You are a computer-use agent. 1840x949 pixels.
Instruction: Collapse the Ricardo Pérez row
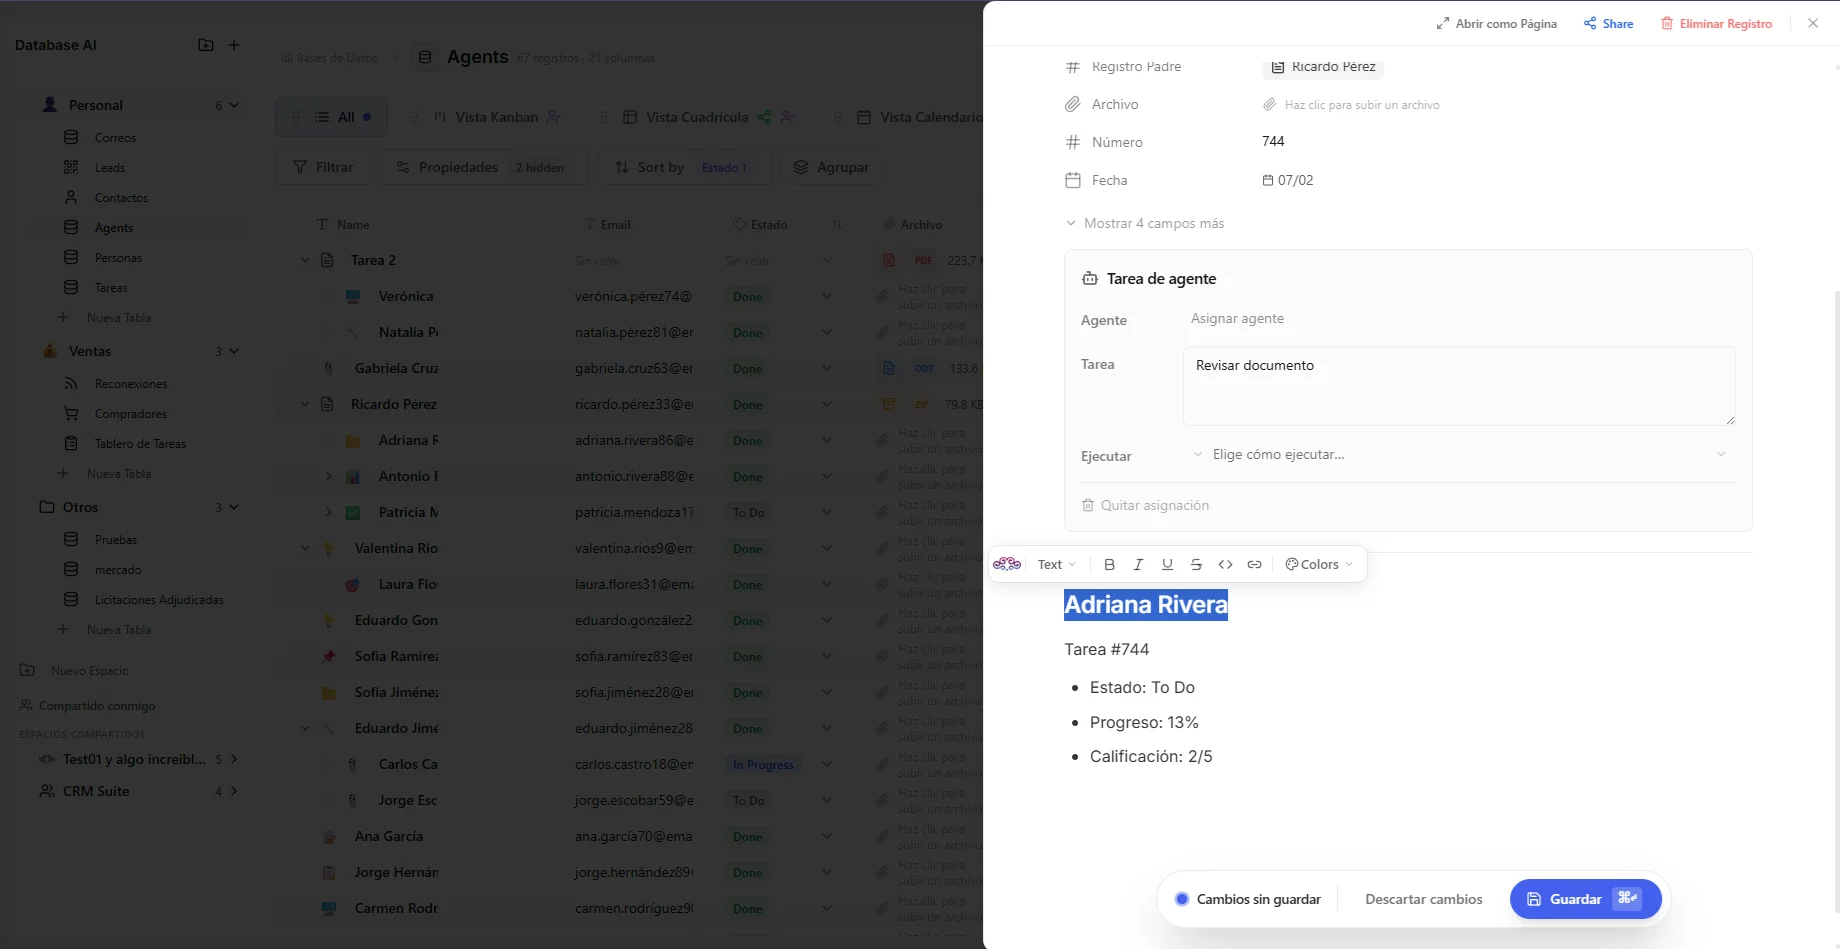[305, 404]
